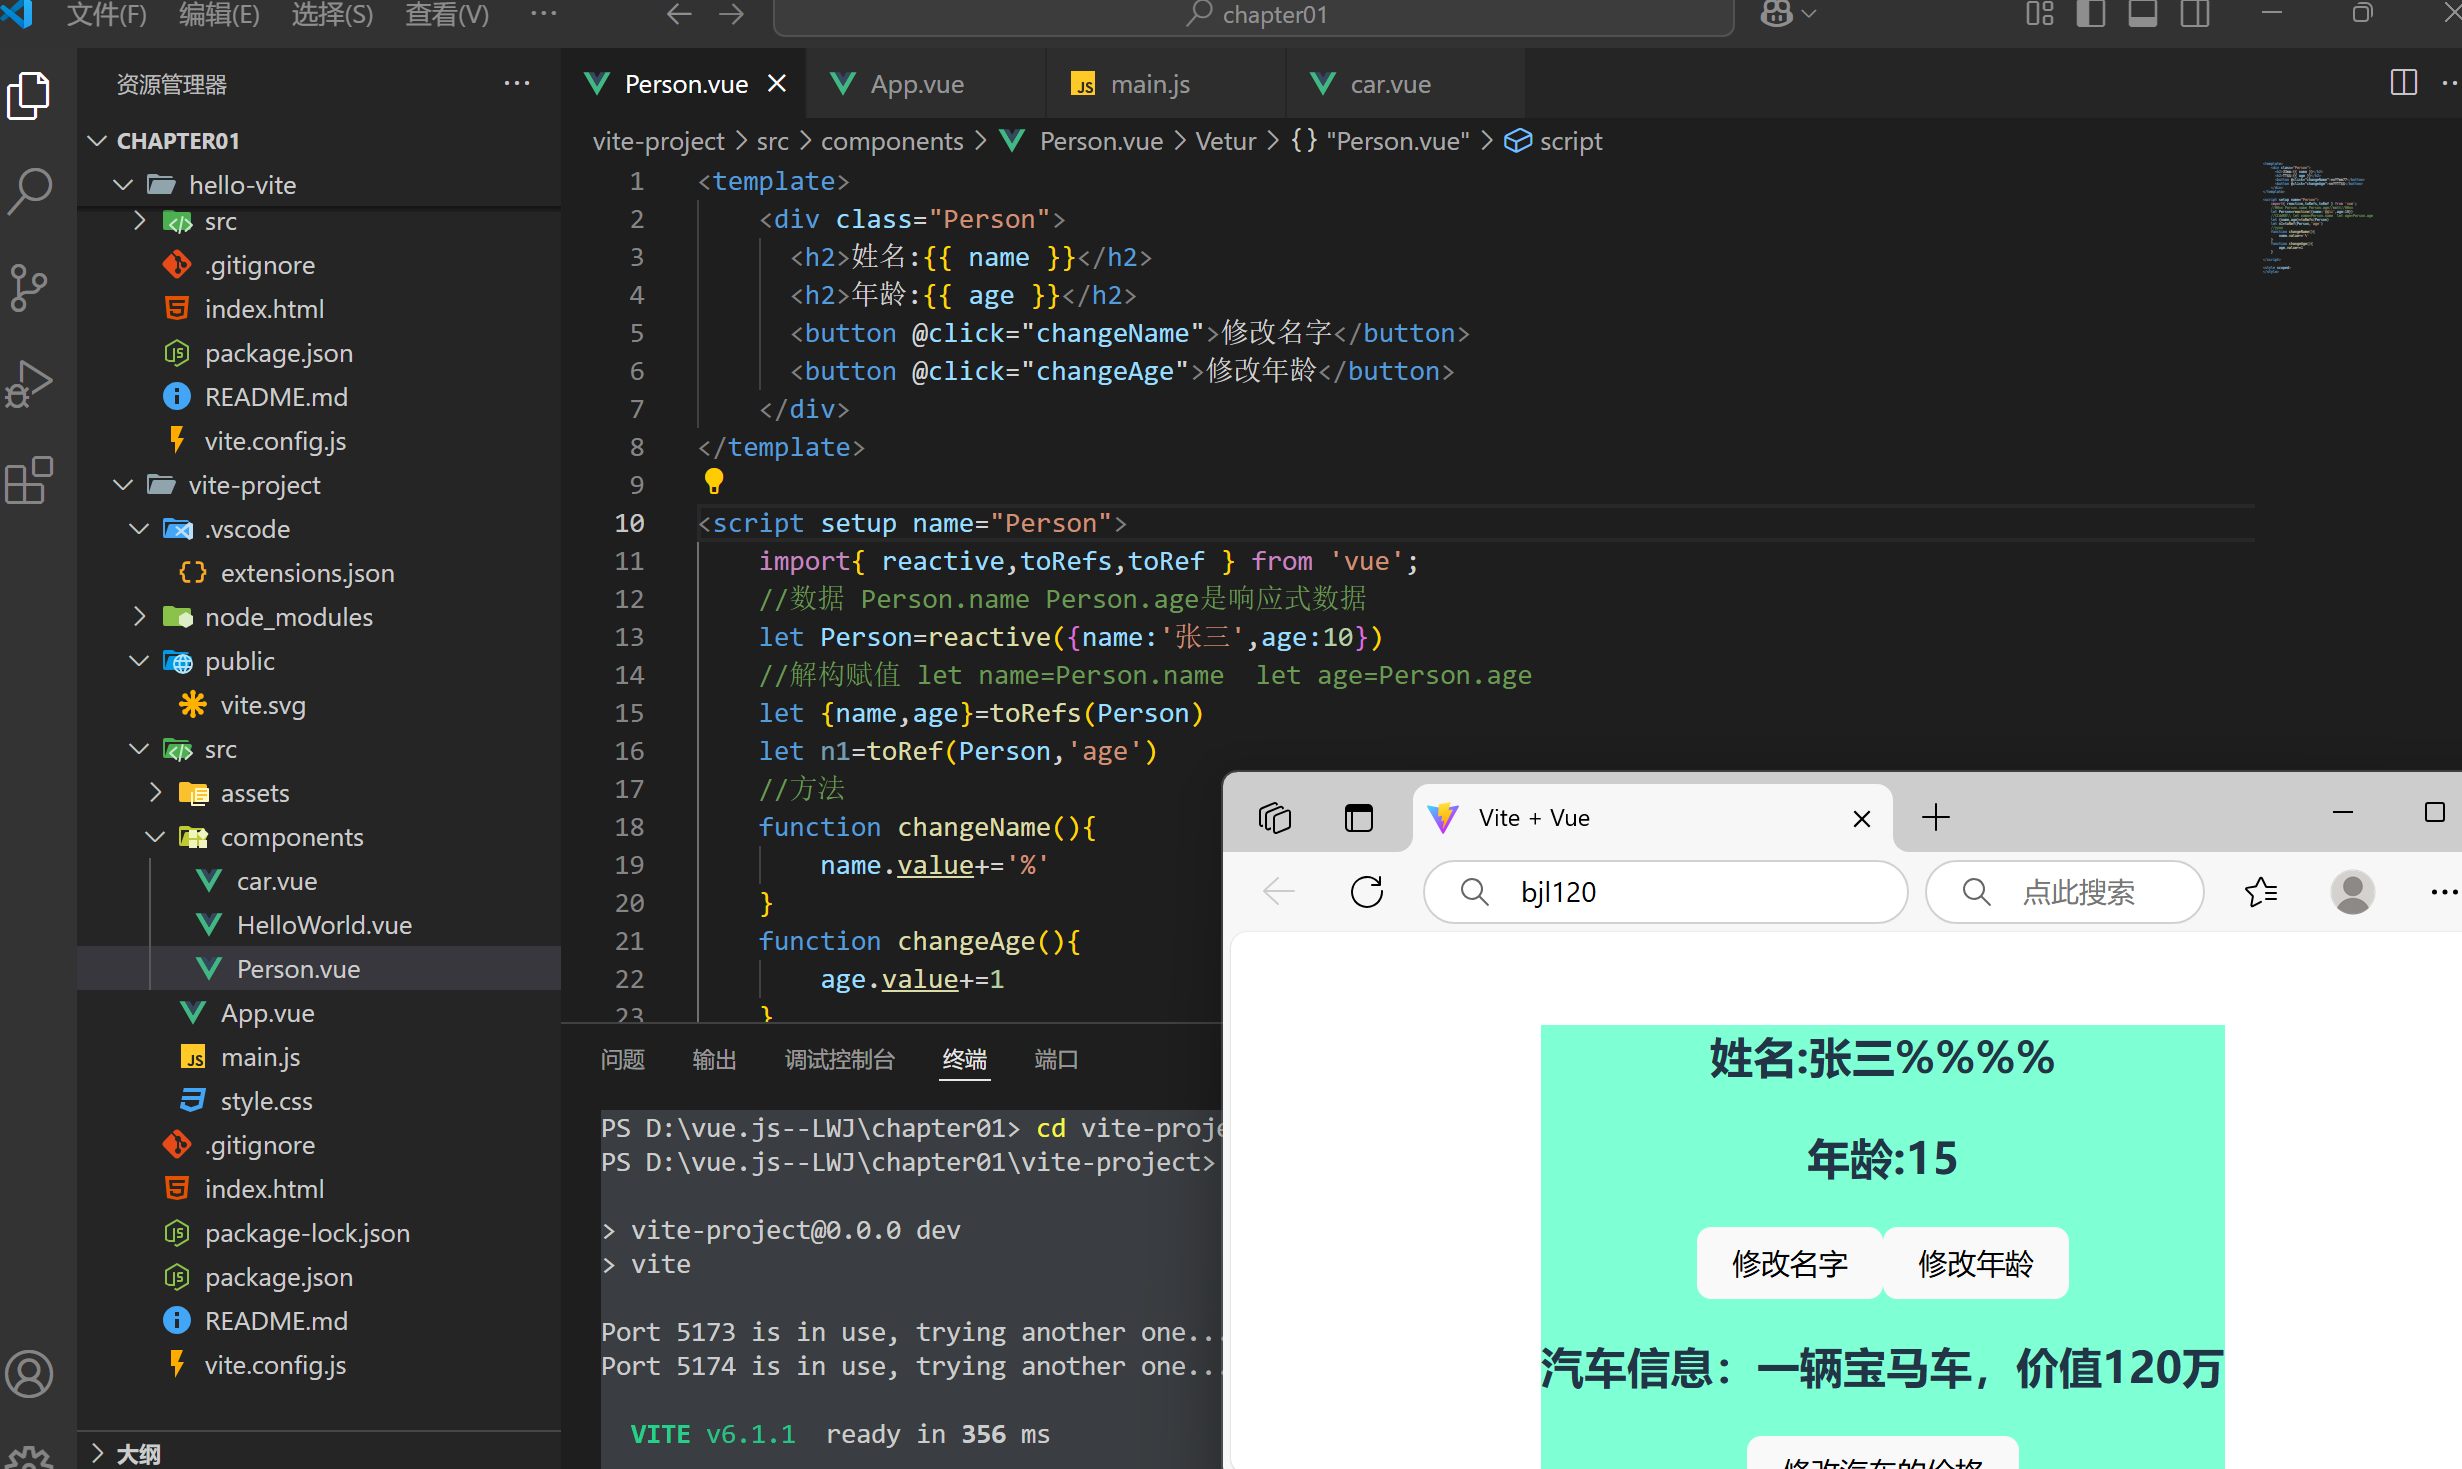Viewport: 2462px width, 1469px height.
Task: Open the Search view in activity bar
Action: [x=28, y=190]
